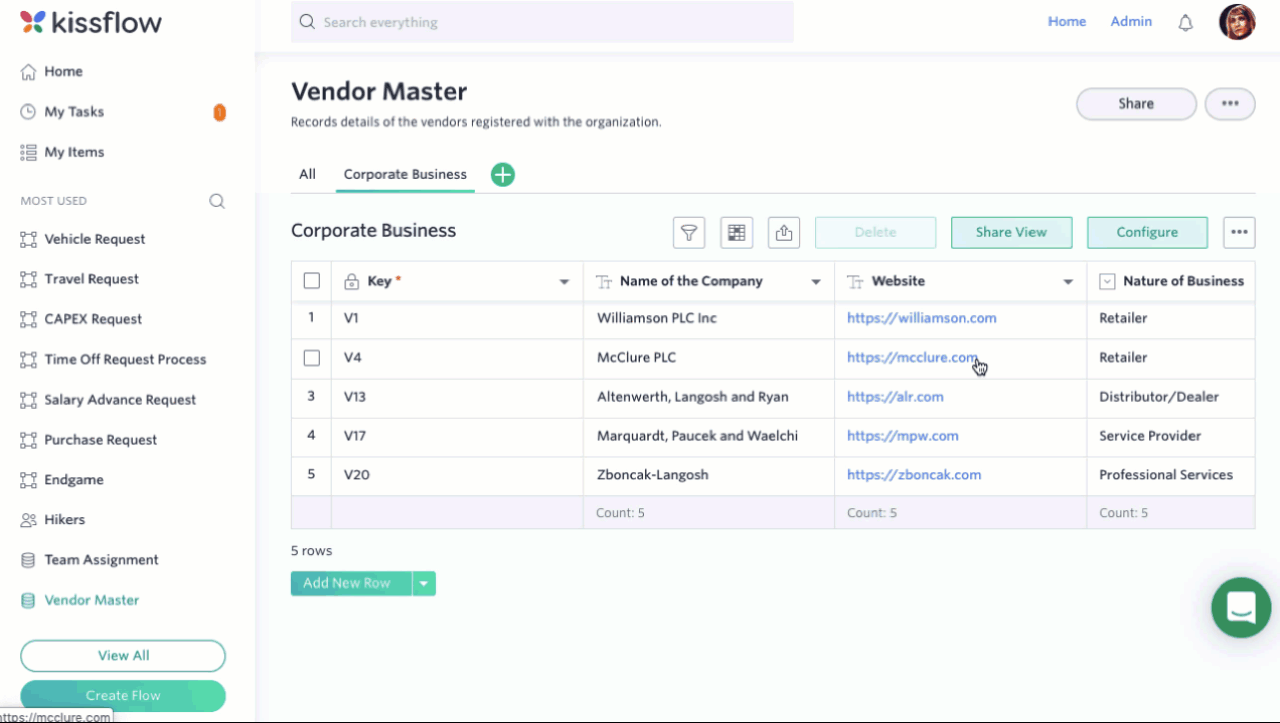Open the Endgame flow
Viewport: 1280px width, 723px height.
74,480
